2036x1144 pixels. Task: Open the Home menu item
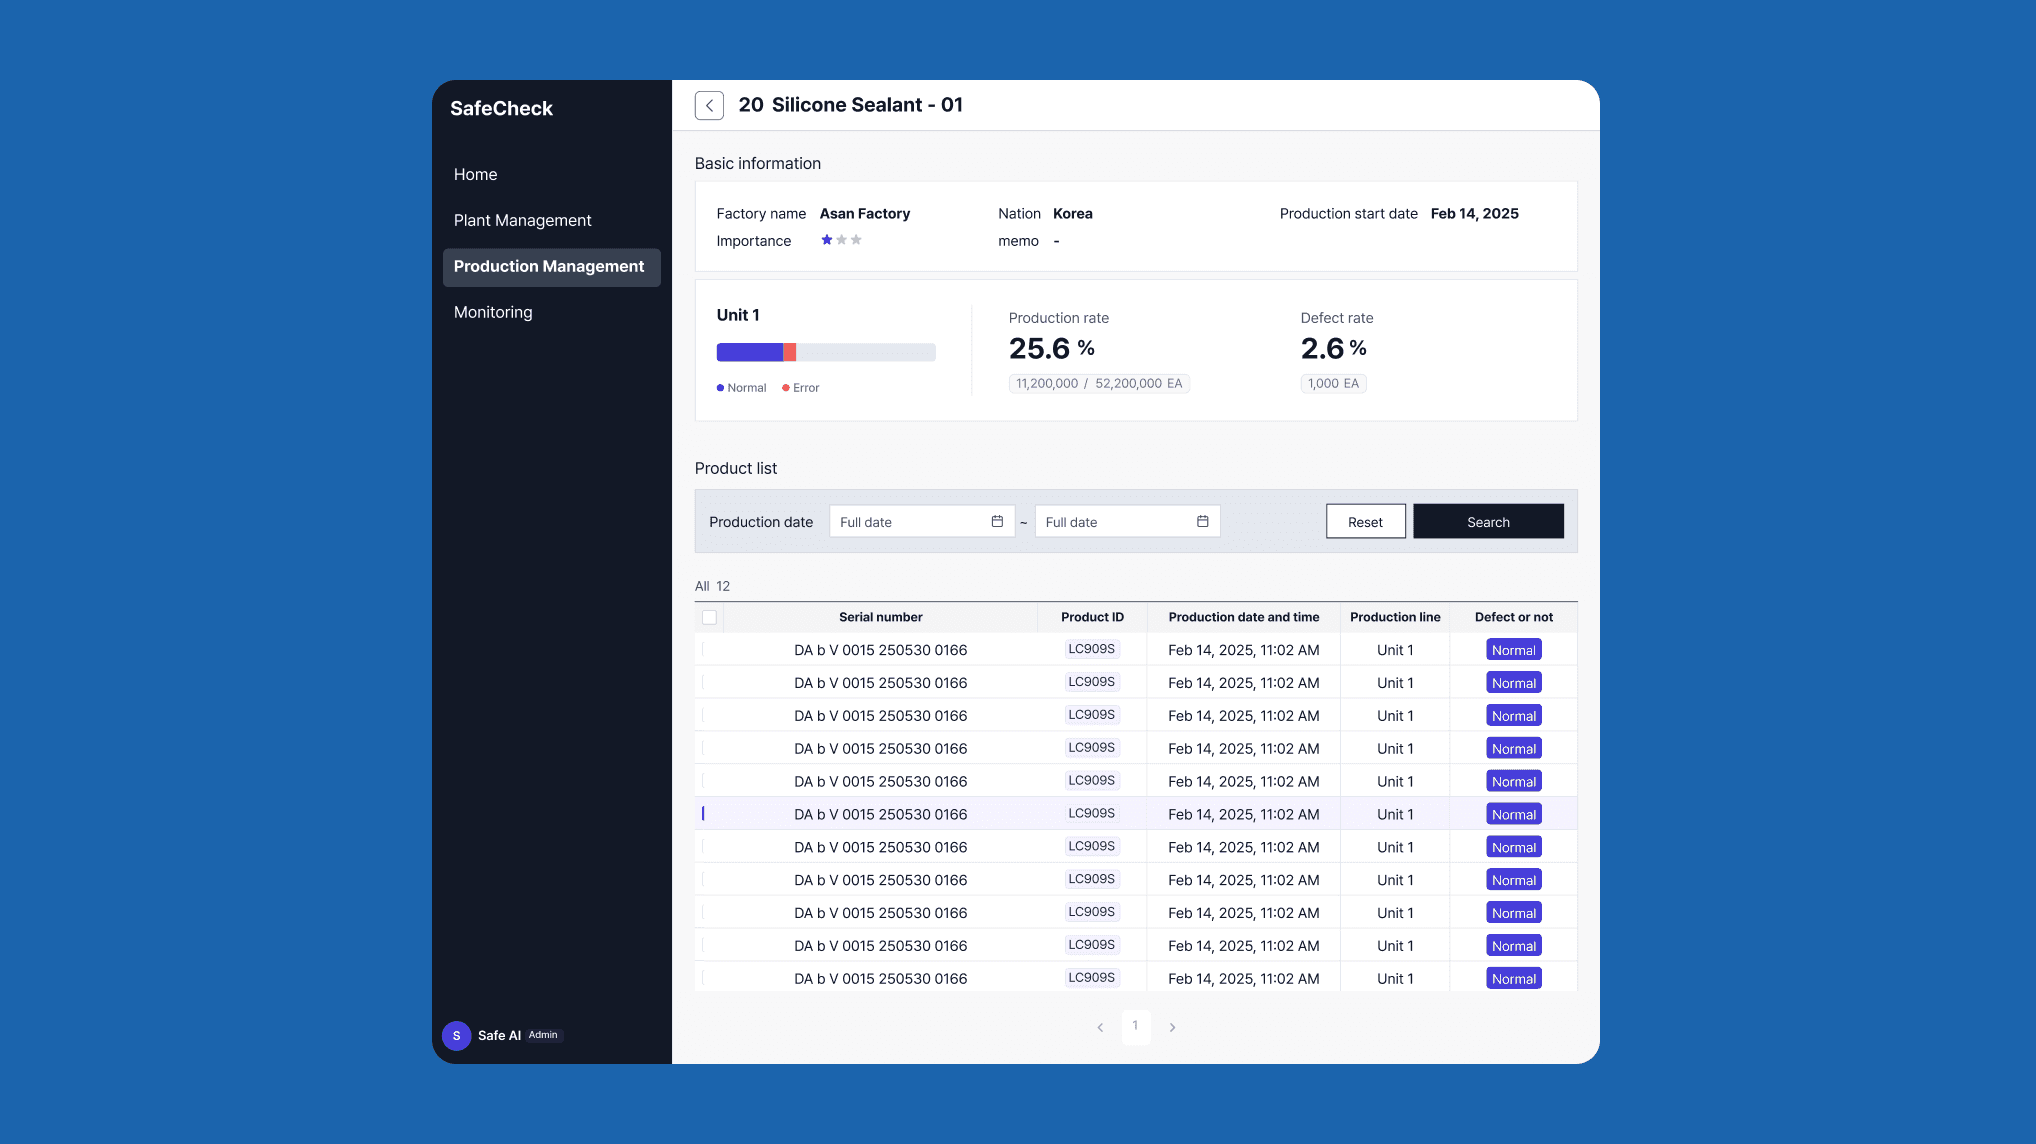pyautogui.click(x=475, y=174)
